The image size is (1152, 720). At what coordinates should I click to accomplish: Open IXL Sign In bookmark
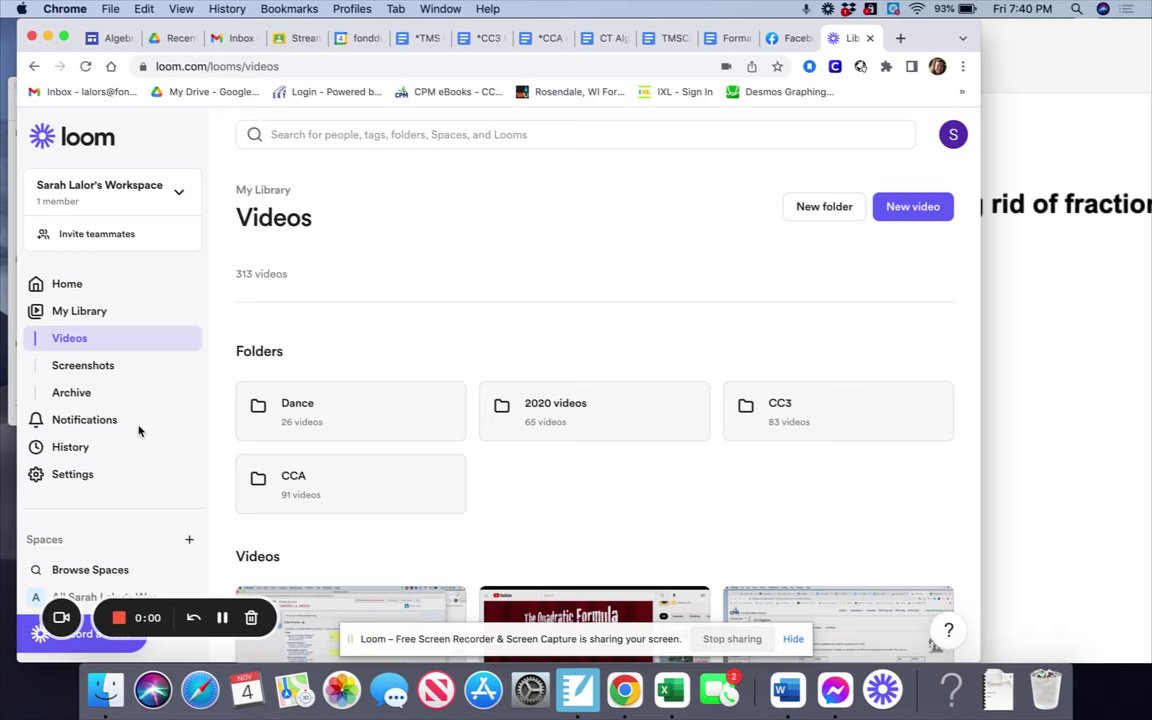click(x=675, y=92)
